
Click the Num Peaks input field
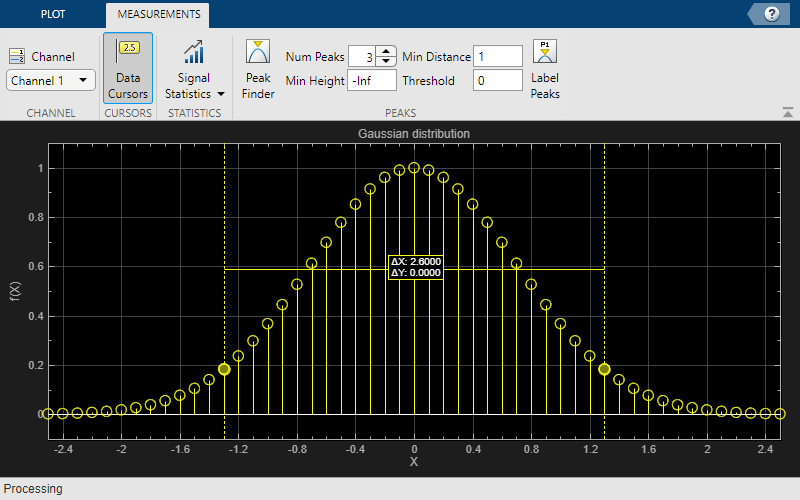pyautogui.click(x=362, y=57)
